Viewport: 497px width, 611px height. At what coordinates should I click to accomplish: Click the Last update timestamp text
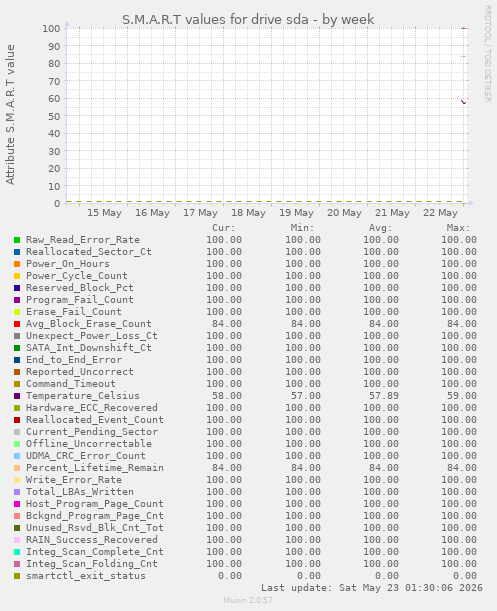pyautogui.click(x=372, y=588)
